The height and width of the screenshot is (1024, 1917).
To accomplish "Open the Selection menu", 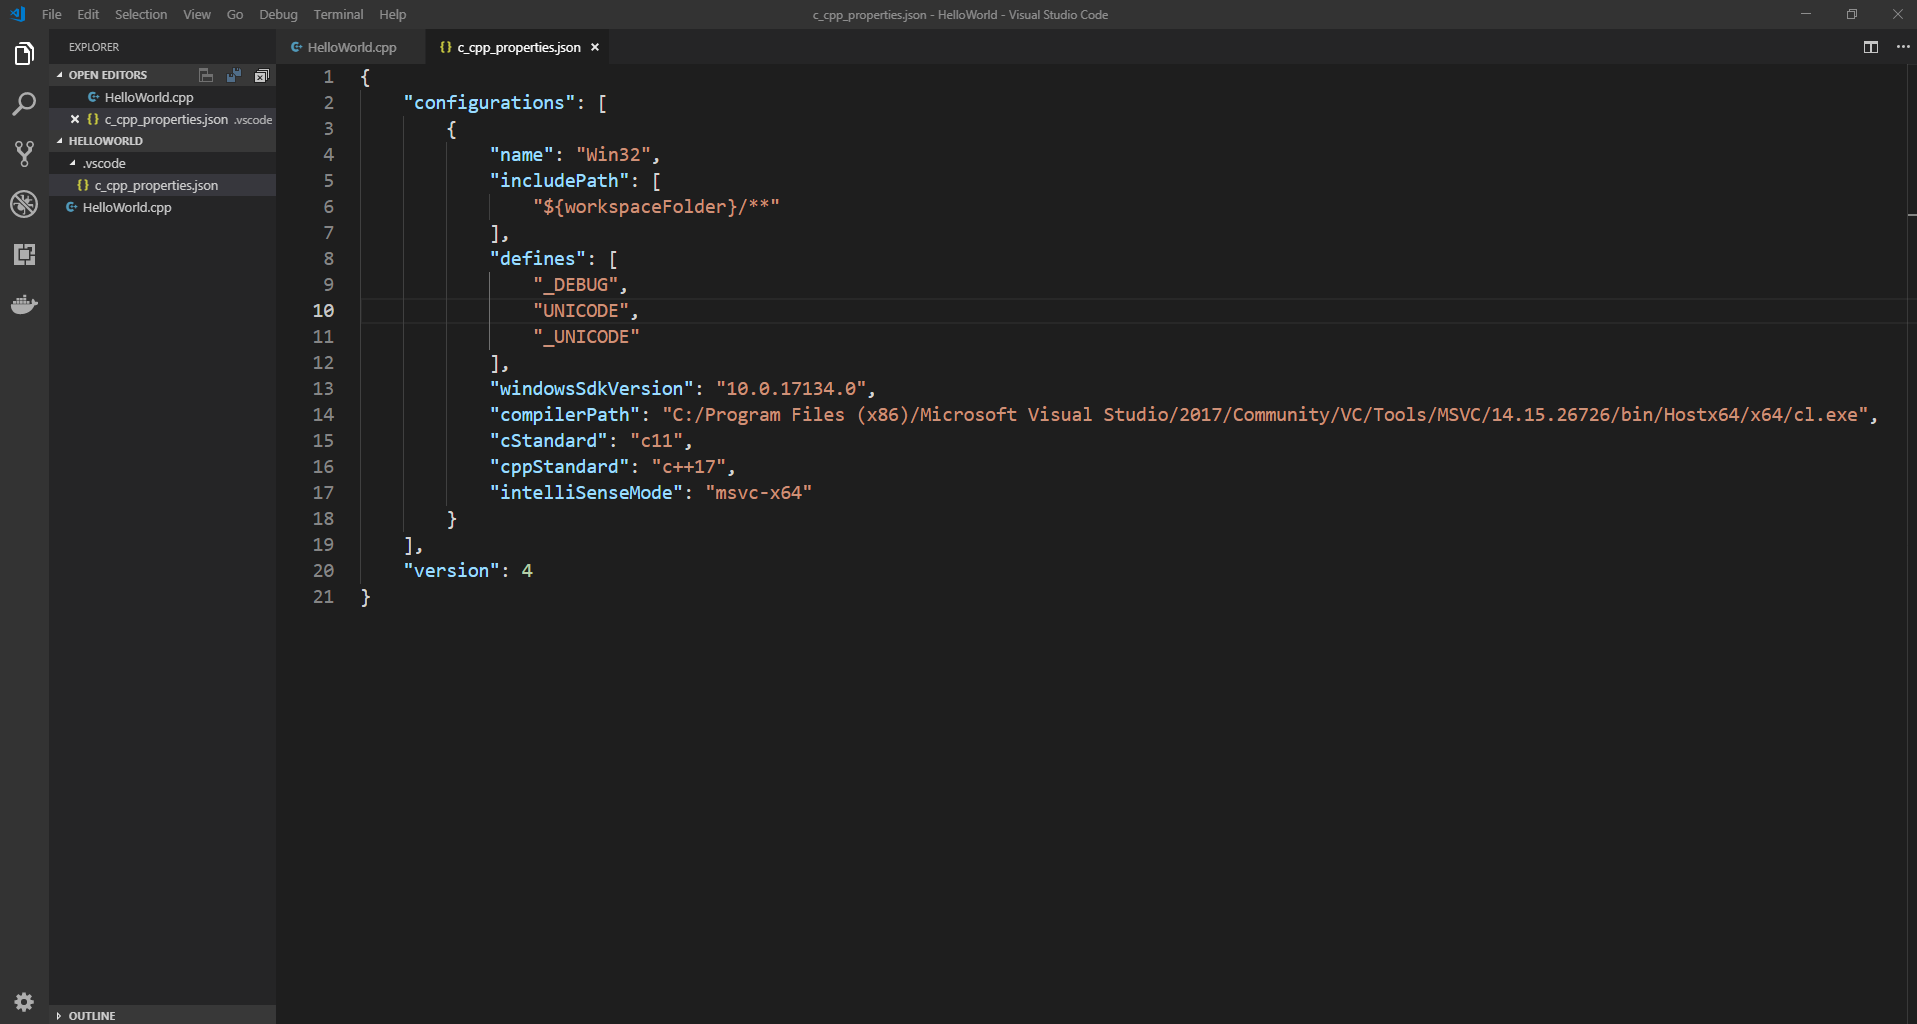I will (x=141, y=14).
